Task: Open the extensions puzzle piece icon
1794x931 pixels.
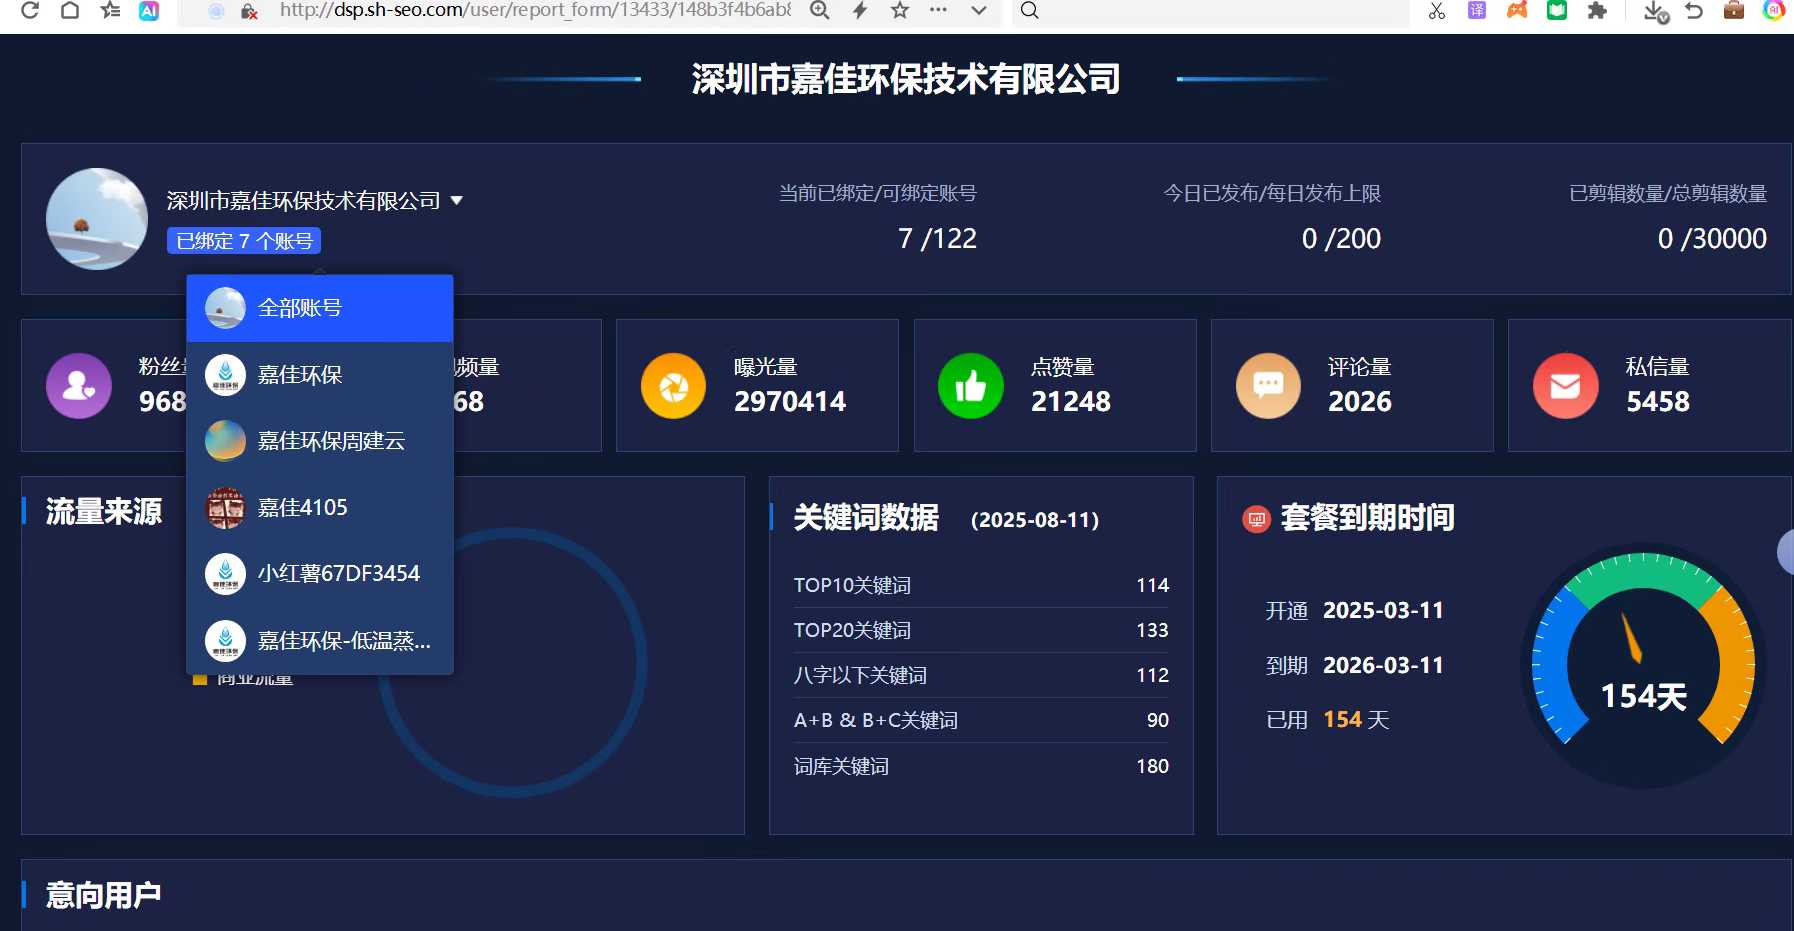Action: click(x=1597, y=10)
